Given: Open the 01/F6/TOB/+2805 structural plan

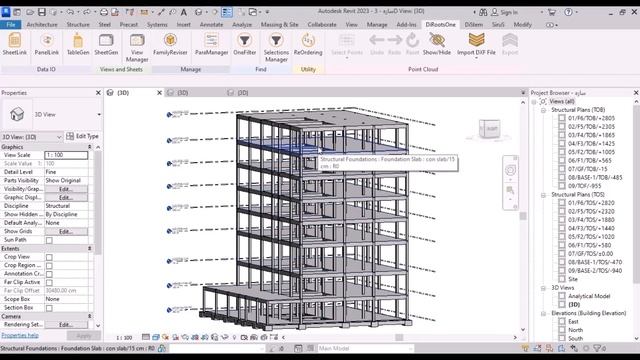Looking at the screenshot, I should 591,118.
